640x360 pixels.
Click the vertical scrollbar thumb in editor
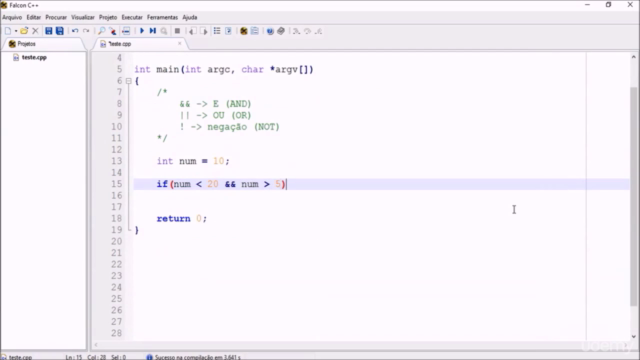click(633, 196)
